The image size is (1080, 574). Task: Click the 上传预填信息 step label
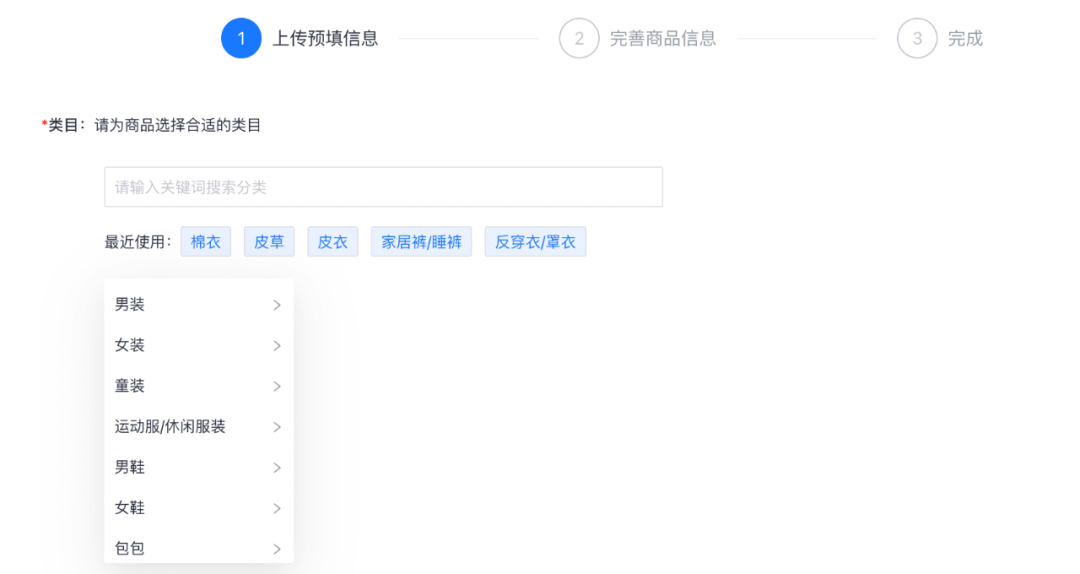pos(326,39)
